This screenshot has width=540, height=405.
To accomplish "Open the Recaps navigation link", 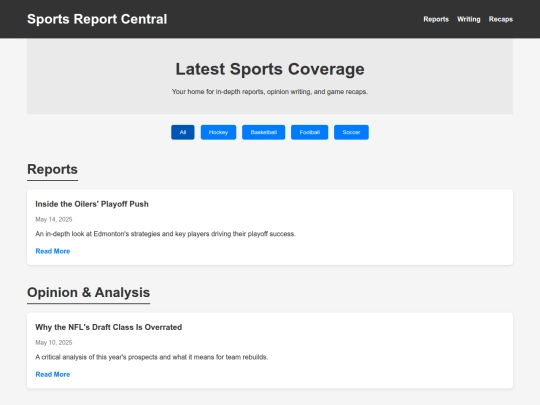I will click(x=501, y=19).
